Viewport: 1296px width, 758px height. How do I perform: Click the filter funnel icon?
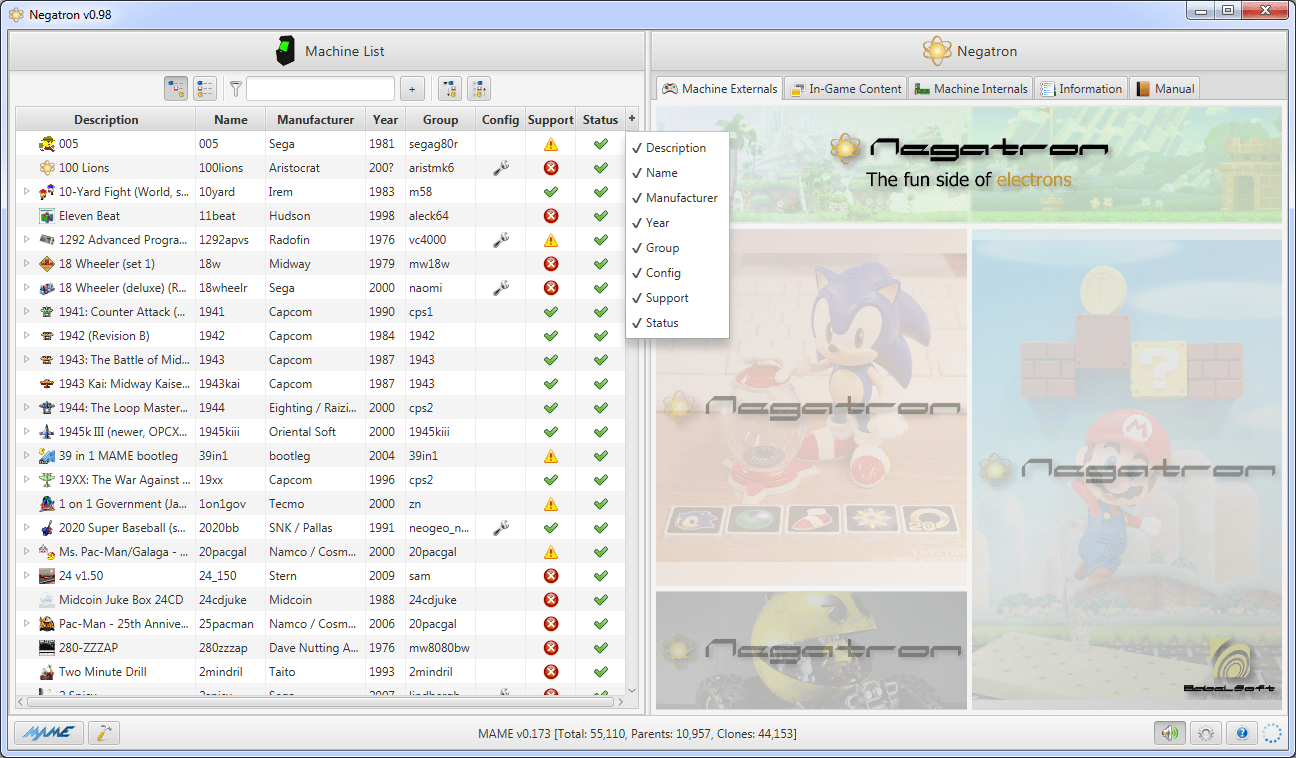[235, 89]
